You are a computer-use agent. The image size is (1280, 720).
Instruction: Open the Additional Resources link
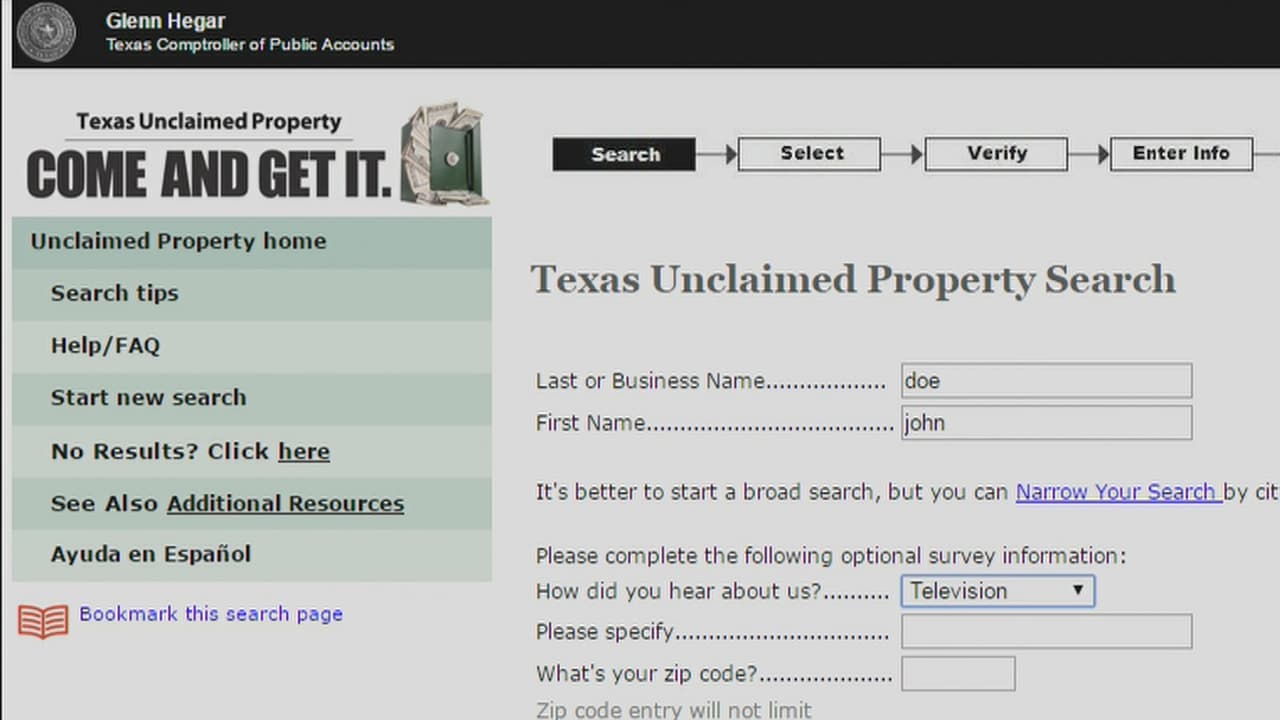click(x=285, y=503)
